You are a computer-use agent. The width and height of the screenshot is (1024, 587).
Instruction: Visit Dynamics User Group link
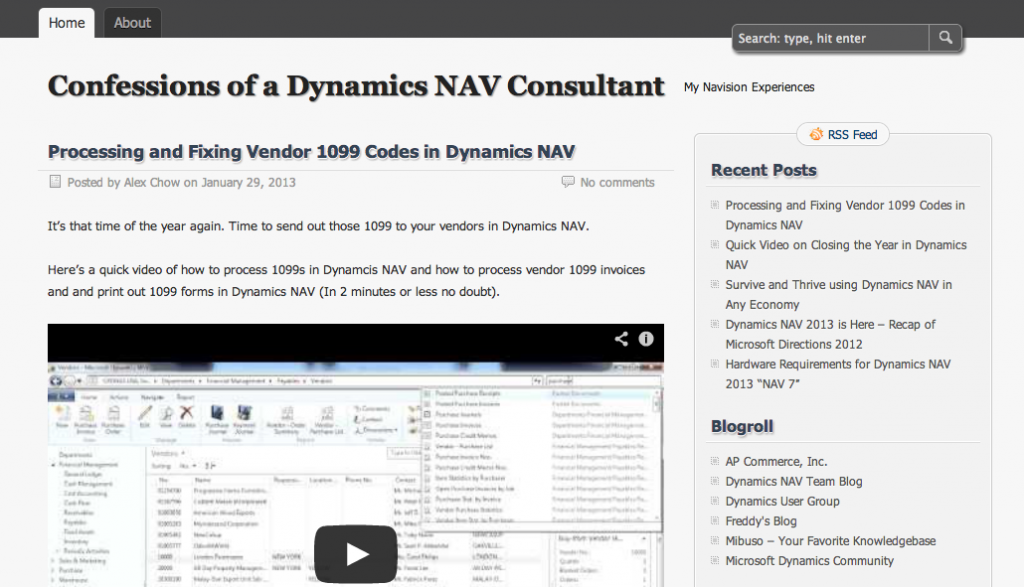tap(782, 501)
